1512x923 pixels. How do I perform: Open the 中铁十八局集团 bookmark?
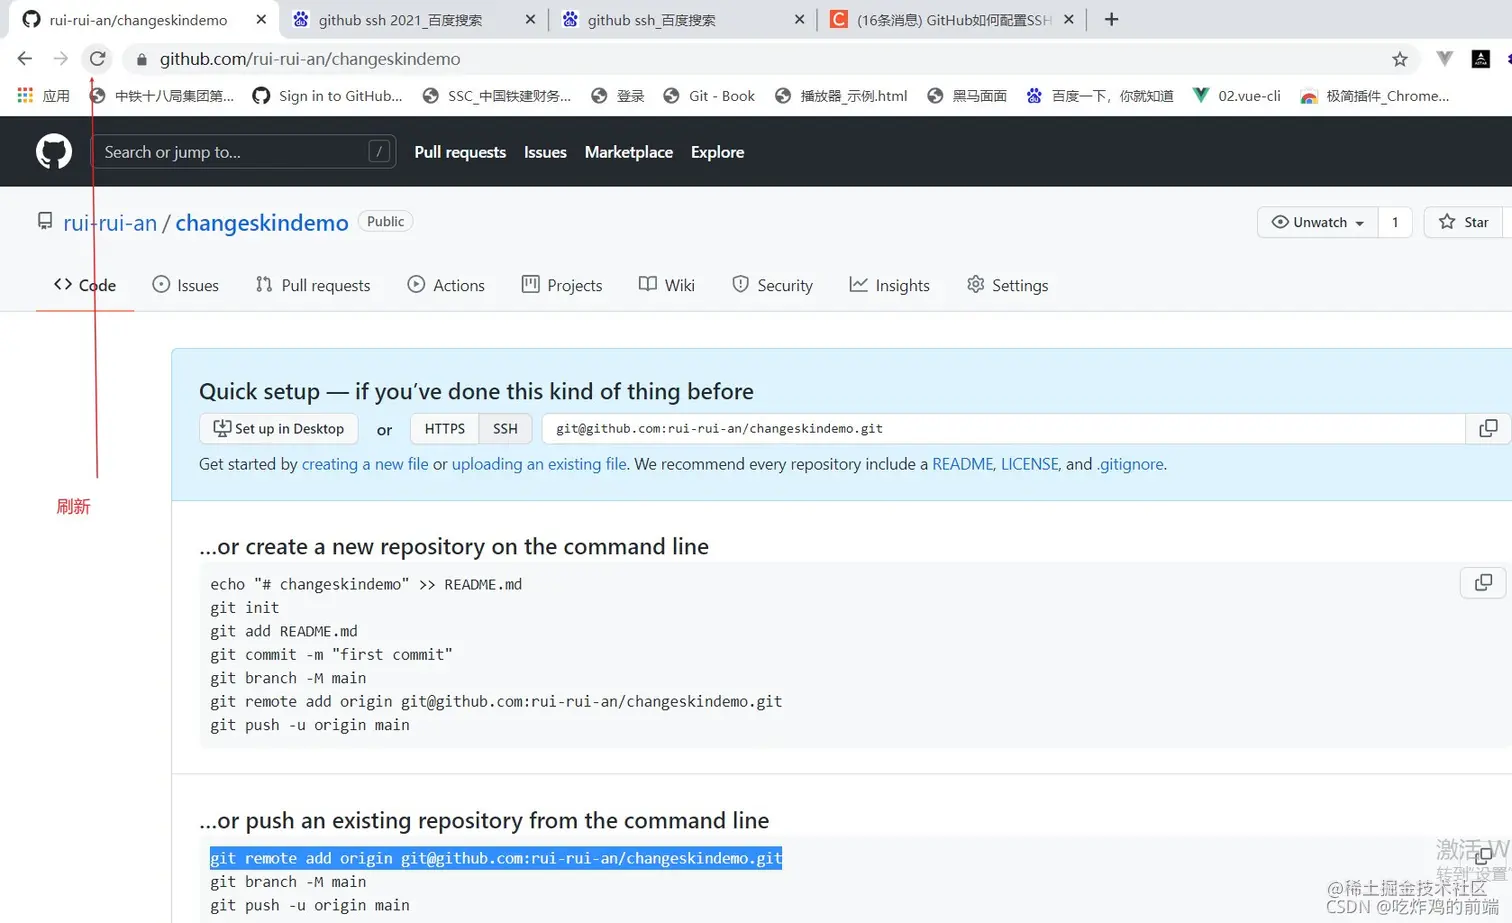pyautogui.click(x=161, y=96)
